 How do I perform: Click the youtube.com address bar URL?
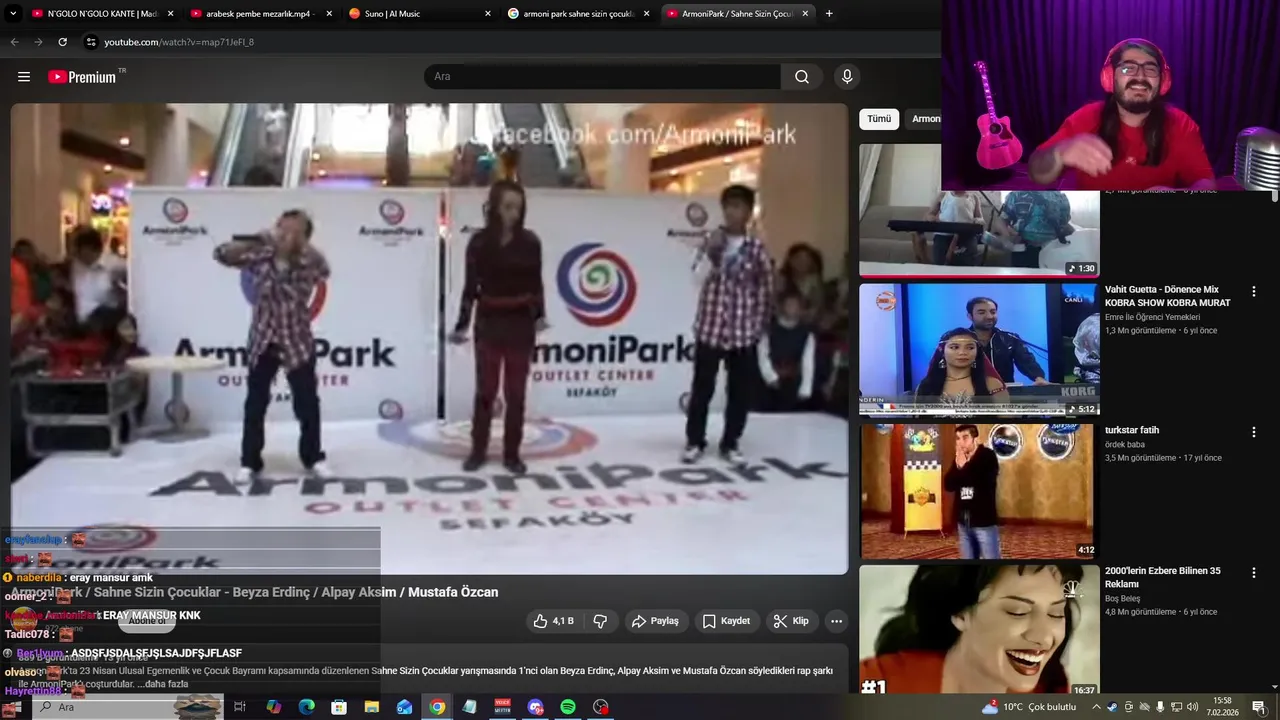tap(179, 42)
